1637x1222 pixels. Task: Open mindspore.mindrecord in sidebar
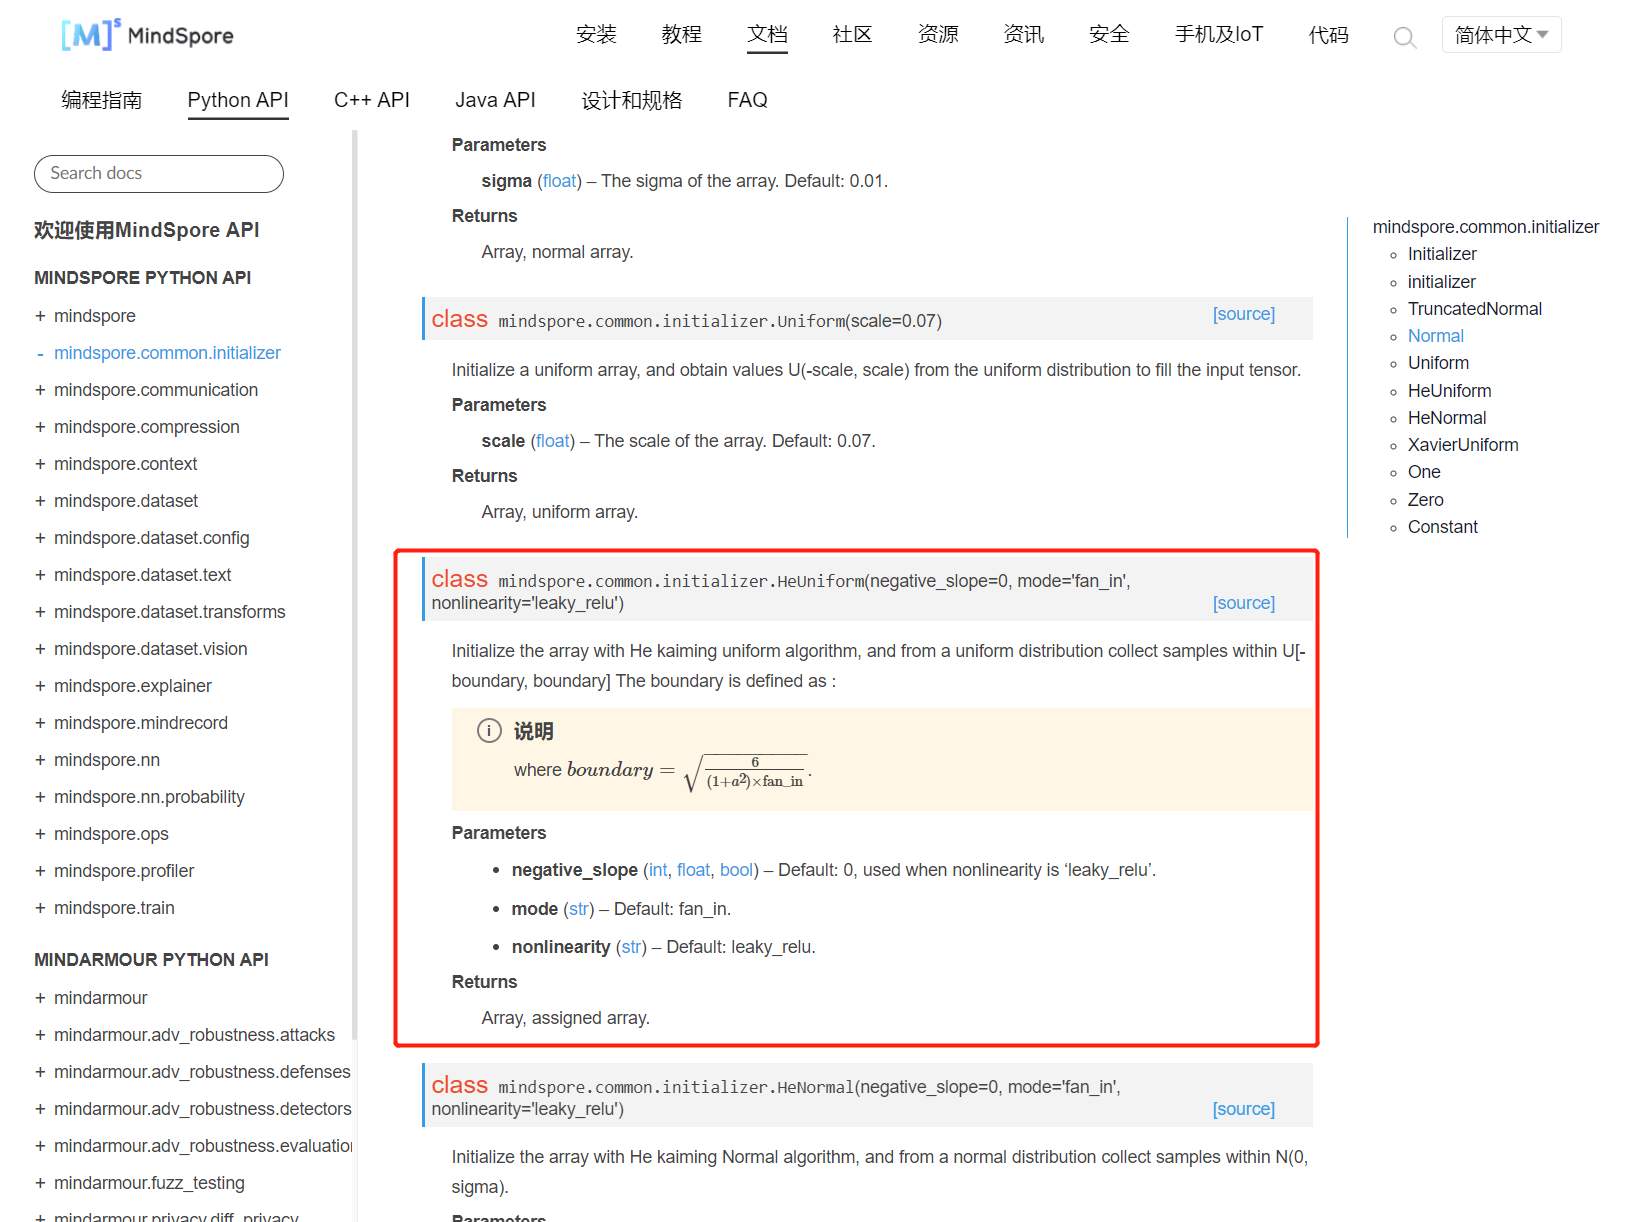pyautogui.click(x=141, y=723)
